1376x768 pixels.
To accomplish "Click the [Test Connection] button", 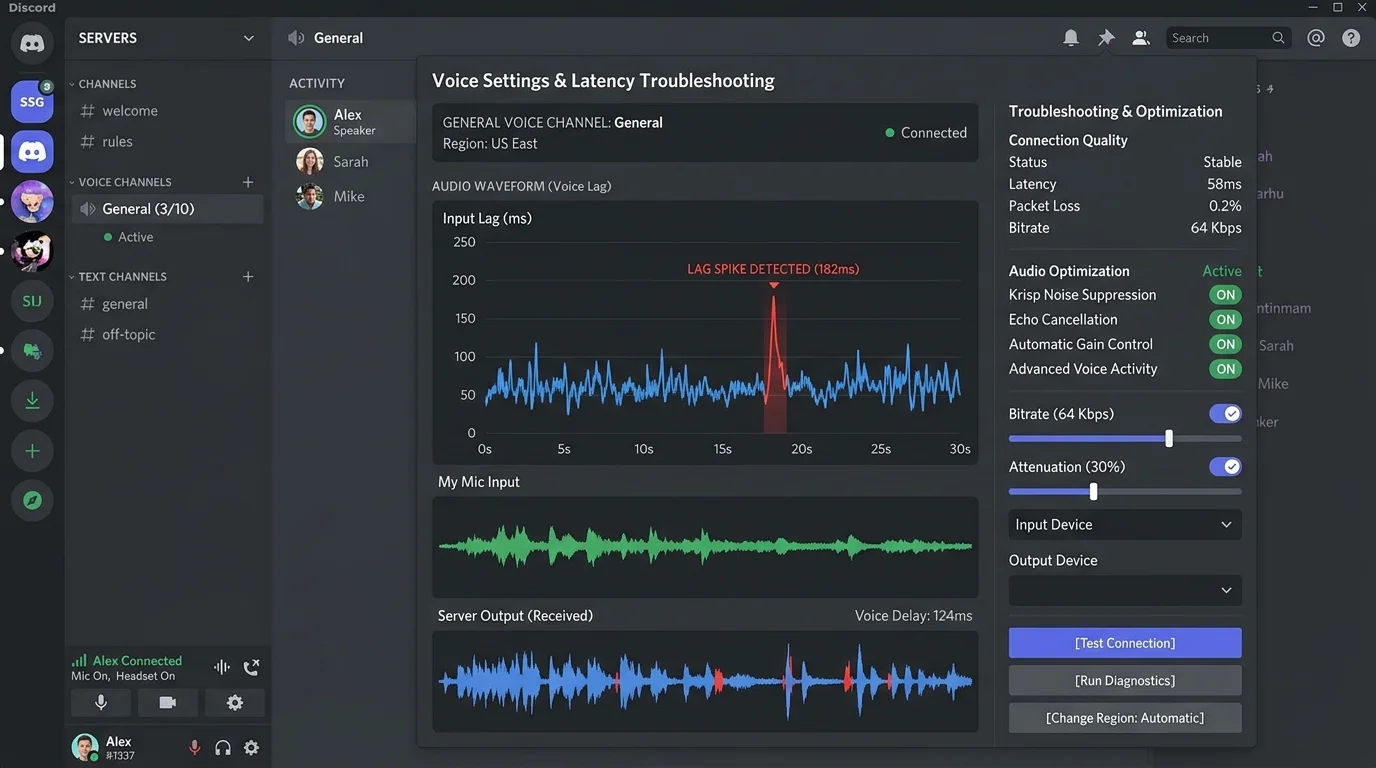I will coord(1125,643).
